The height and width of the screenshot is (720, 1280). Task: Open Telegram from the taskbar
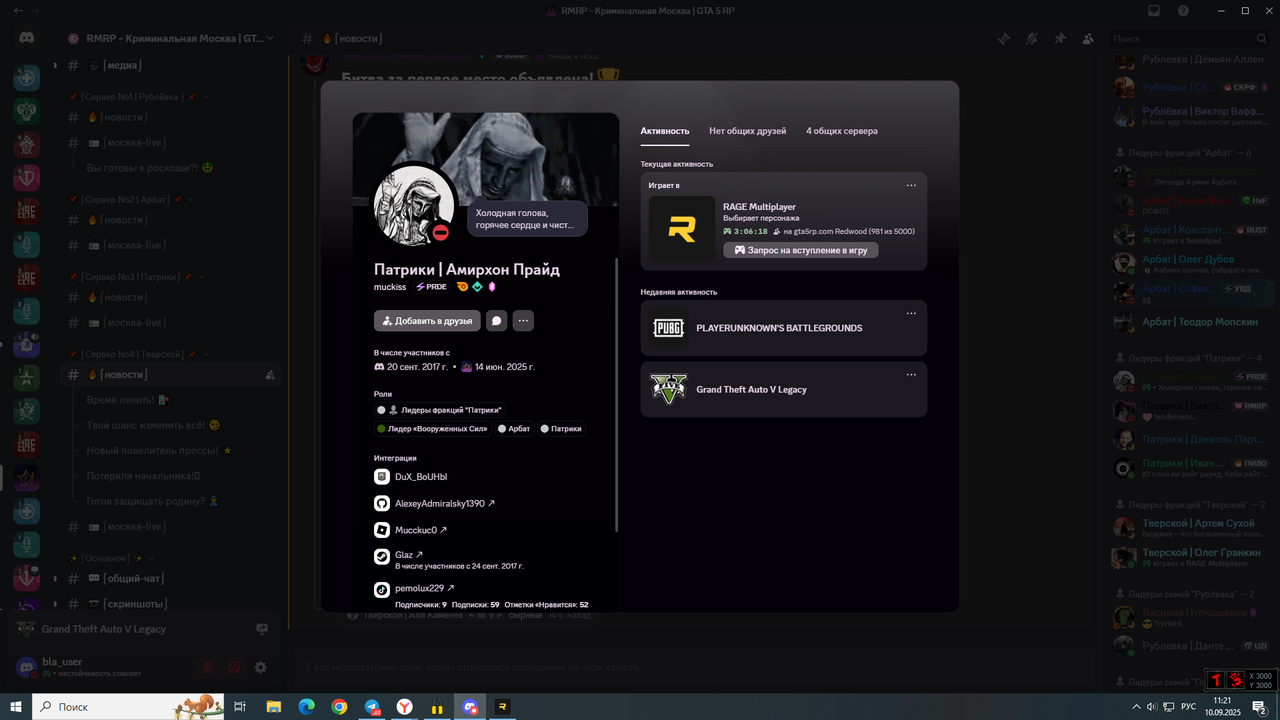pyautogui.click(x=372, y=707)
